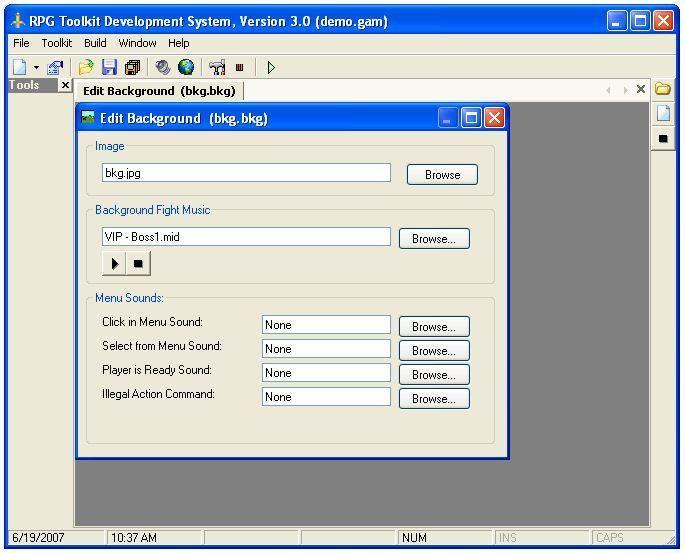Open the Build menu

pyautogui.click(x=95, y=43)
